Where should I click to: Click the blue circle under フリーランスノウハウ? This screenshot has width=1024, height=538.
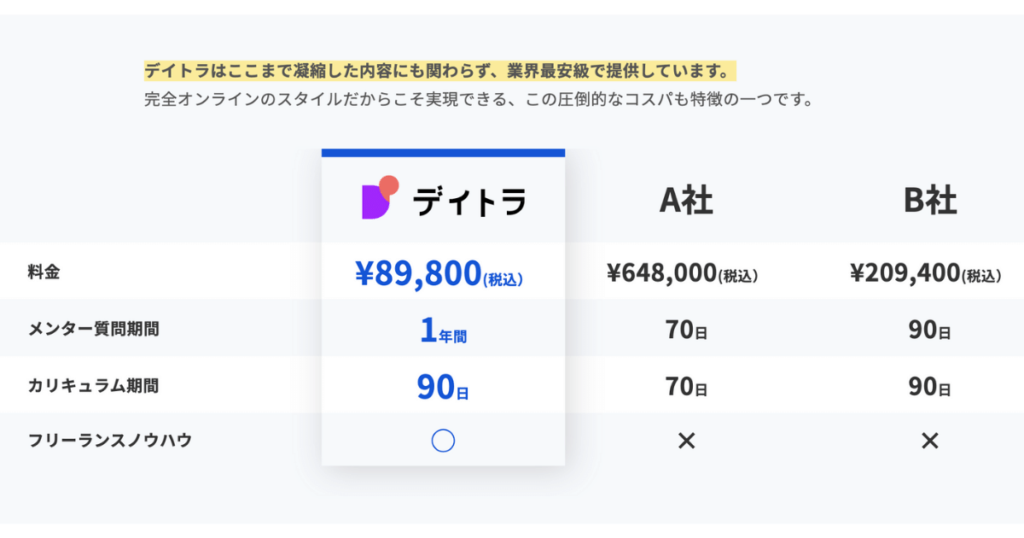pos(443,441)
